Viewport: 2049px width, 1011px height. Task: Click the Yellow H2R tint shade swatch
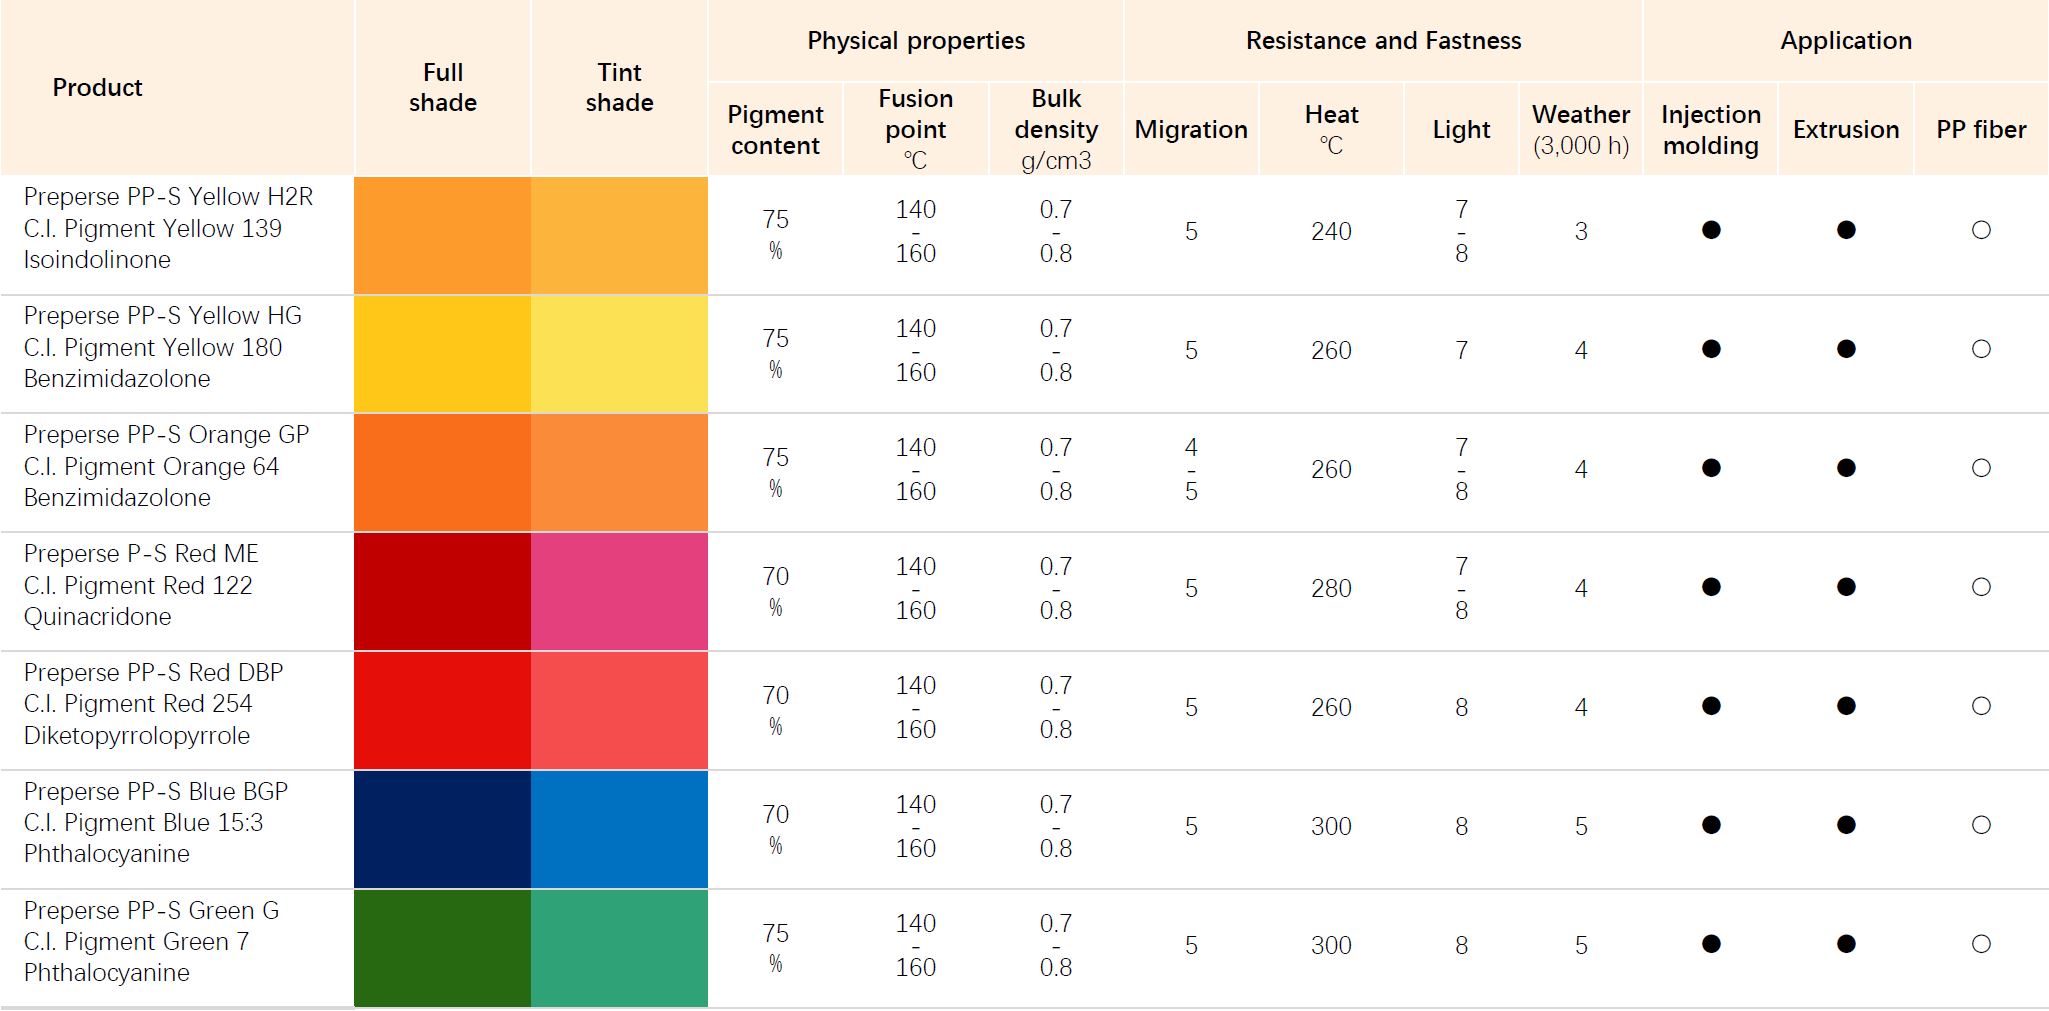[x=619, y=235]
